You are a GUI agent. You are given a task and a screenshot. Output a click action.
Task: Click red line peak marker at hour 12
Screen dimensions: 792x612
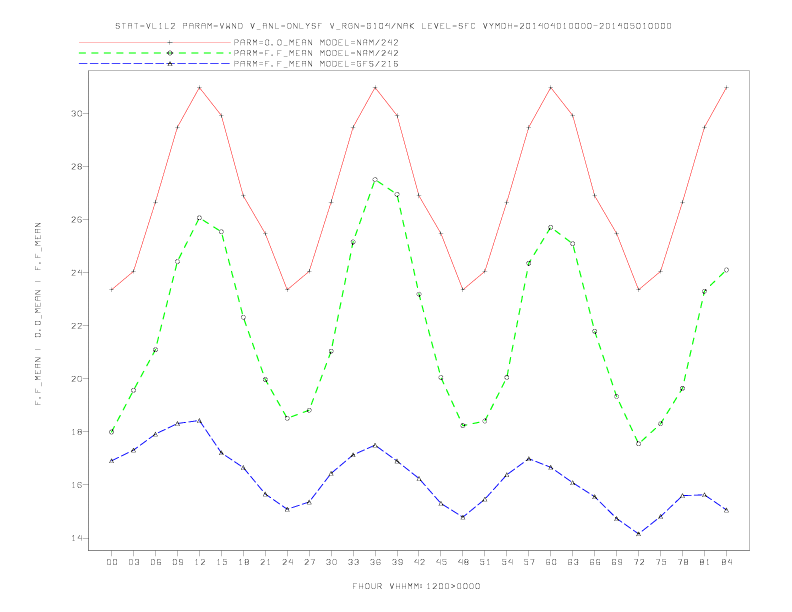[200, 88]
